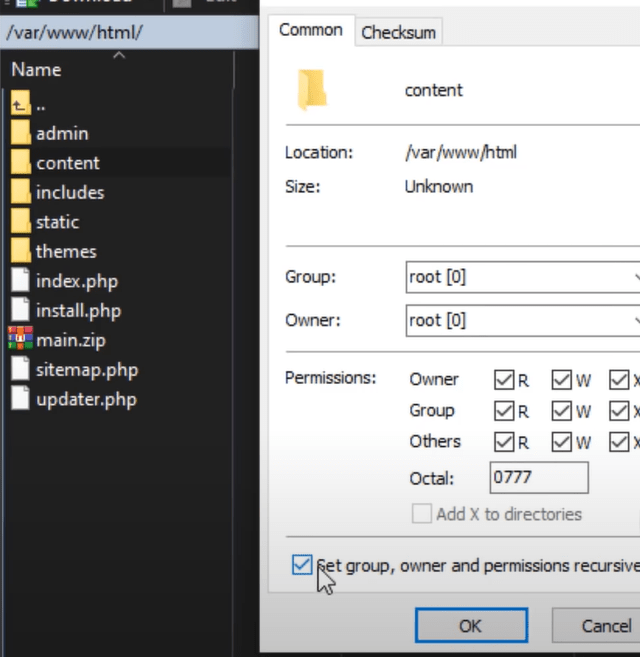Toggle Group write (W) permission checkbox
Image resolution: width=640 pixels, height=657 pixels.
(561, 411)
